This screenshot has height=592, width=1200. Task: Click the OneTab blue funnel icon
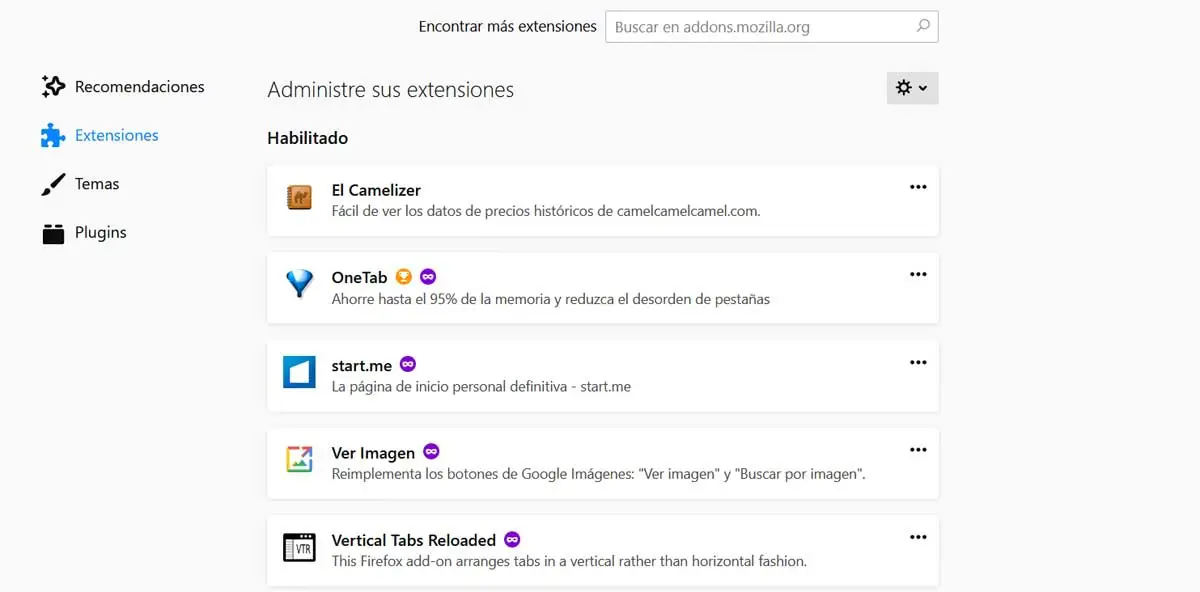[299, 285]
